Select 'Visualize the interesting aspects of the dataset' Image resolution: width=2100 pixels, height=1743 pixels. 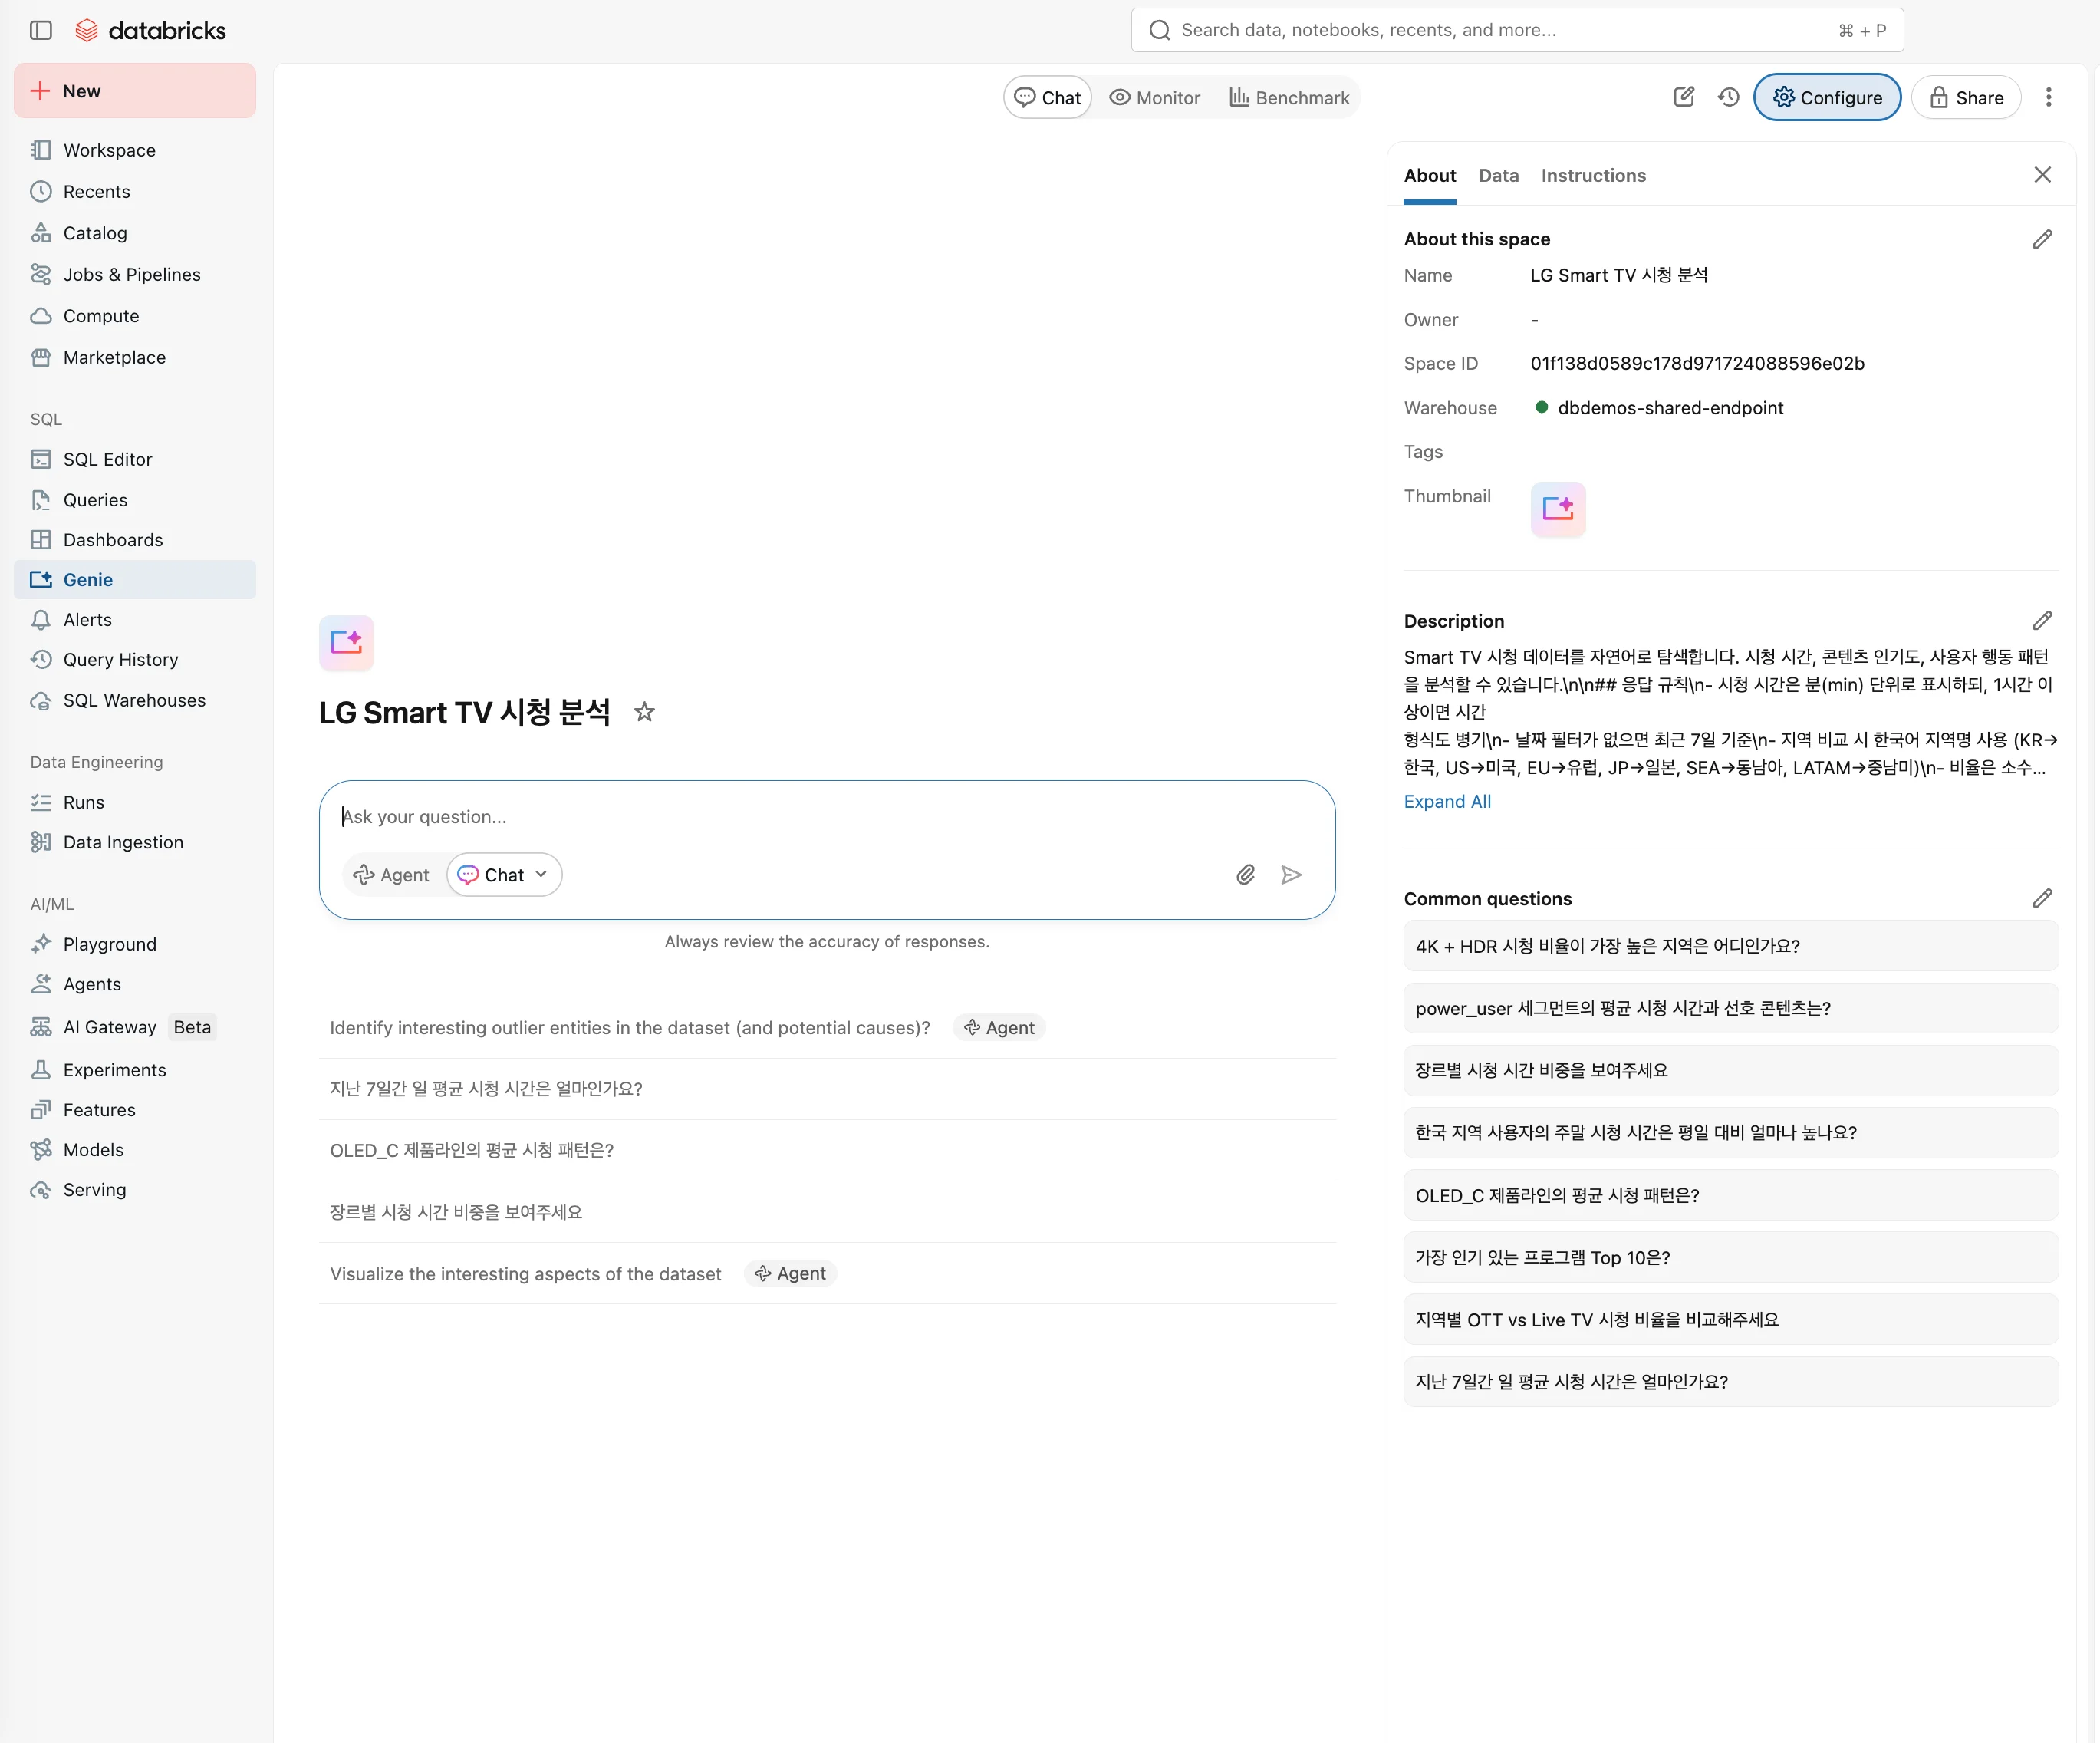click(827, 1274)
